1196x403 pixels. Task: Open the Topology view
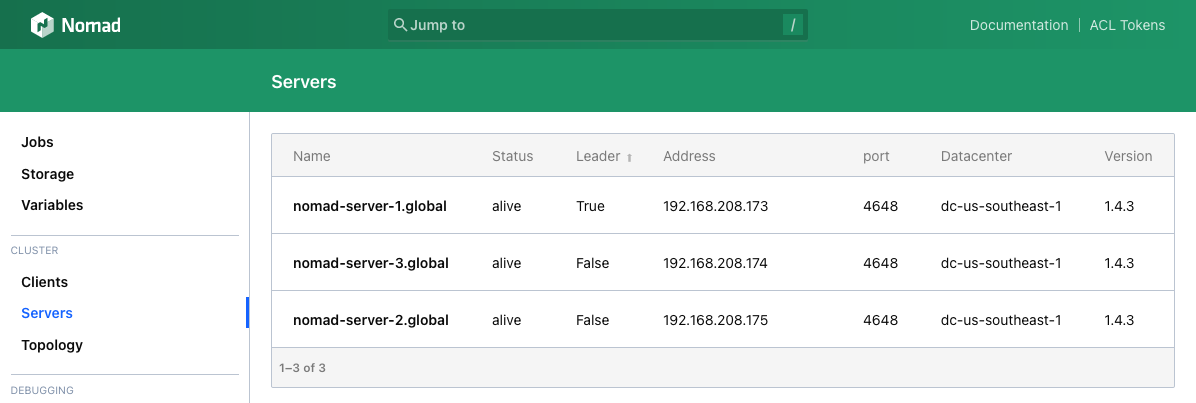(52, 345)
